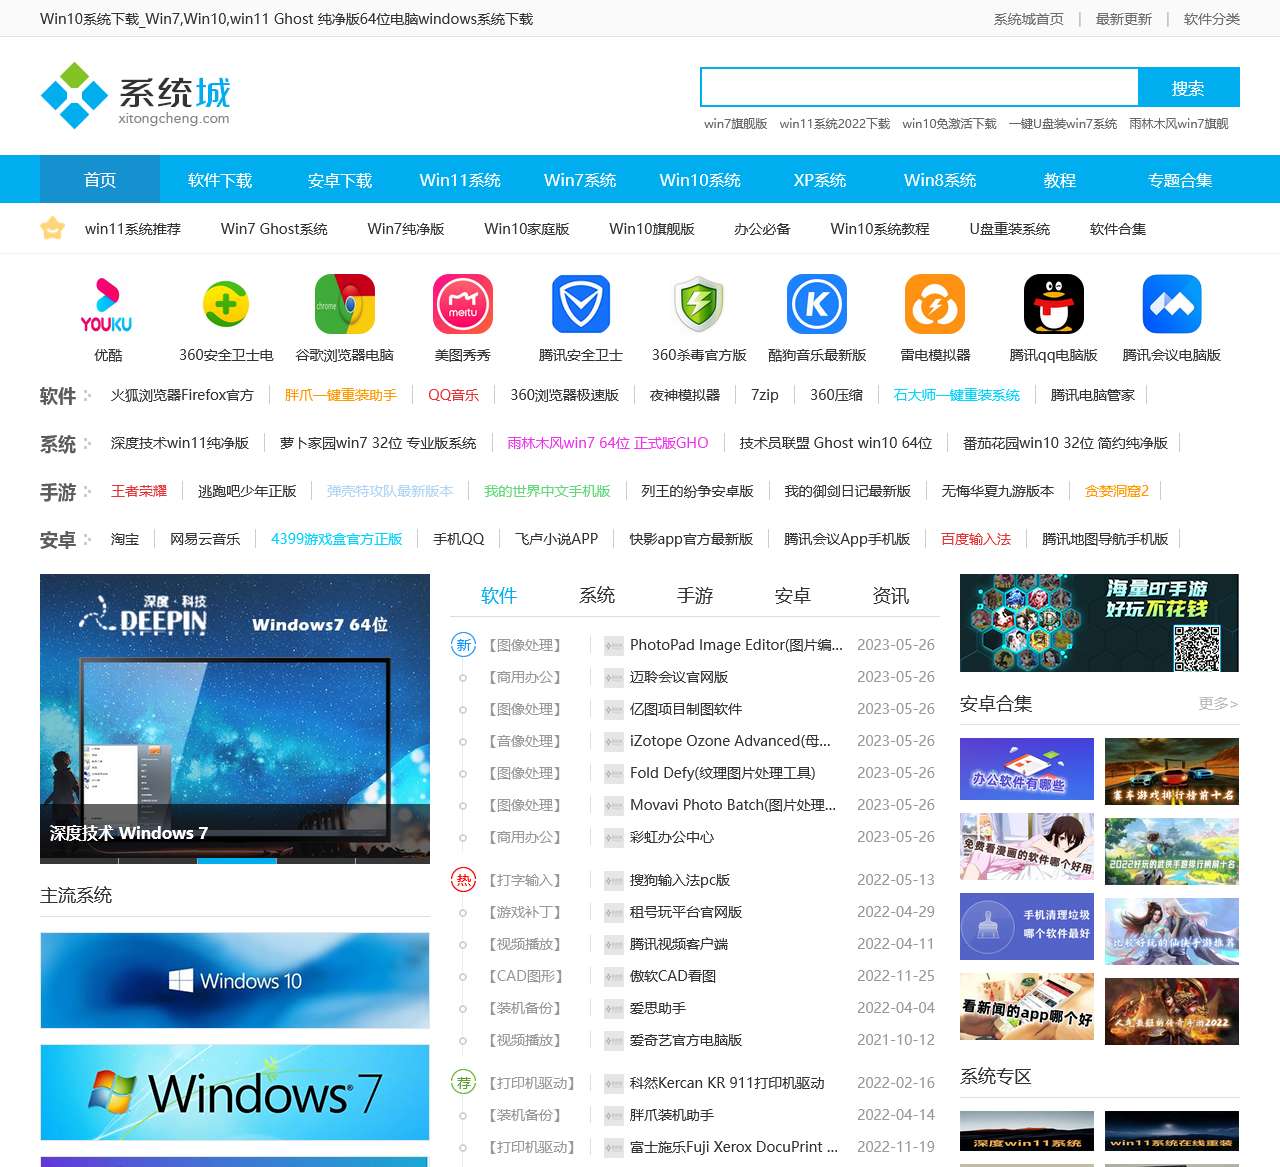Click the 360安全卫士 icon
Image resolution: width=1280 pixels, height=1167 pixels.
point(226,304)
